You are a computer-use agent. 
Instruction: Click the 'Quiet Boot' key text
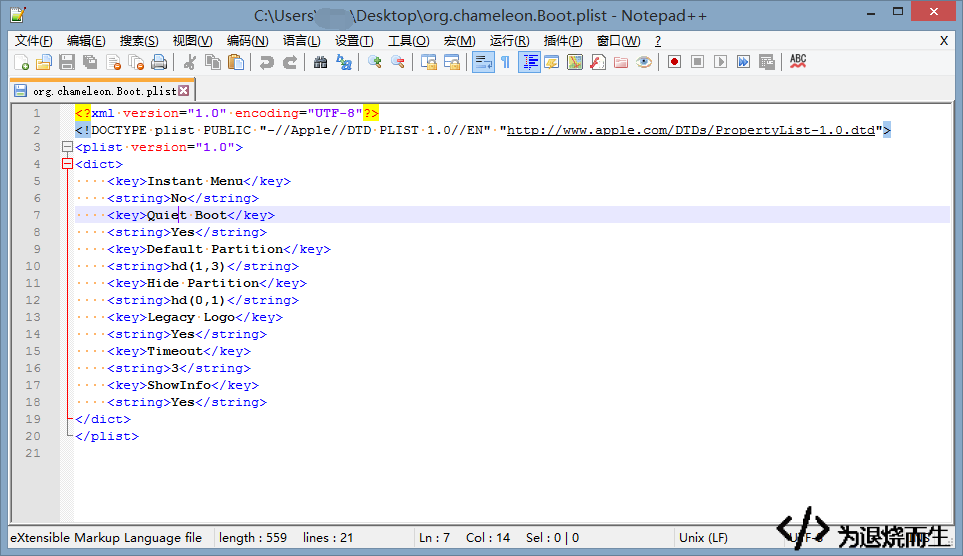click(187, 215)
